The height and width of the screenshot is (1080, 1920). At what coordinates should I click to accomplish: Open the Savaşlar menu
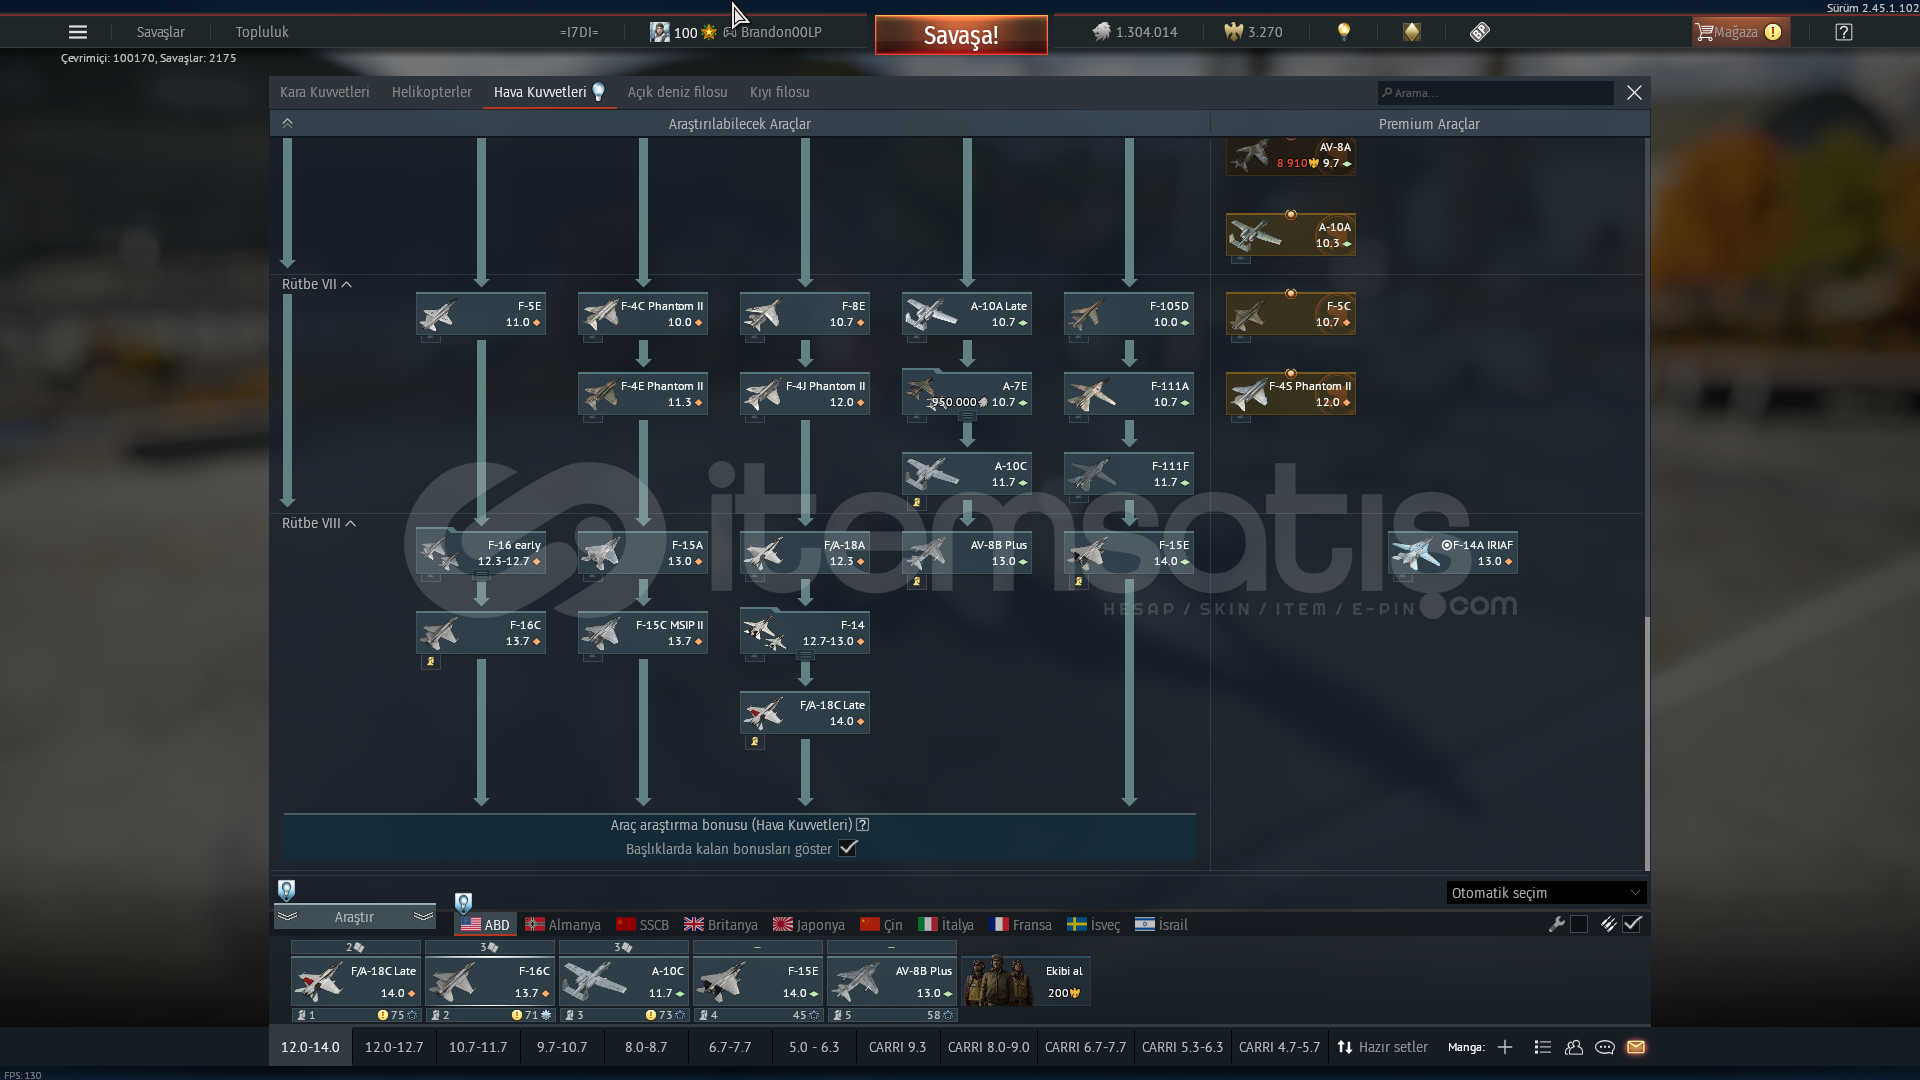click(160, 32)
